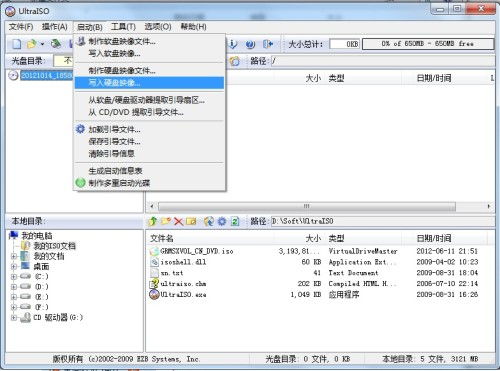This screenshot has height=371, width=500.
Task: Click the New Folder icon in local toolbar
Action: (x=166, y=221)
